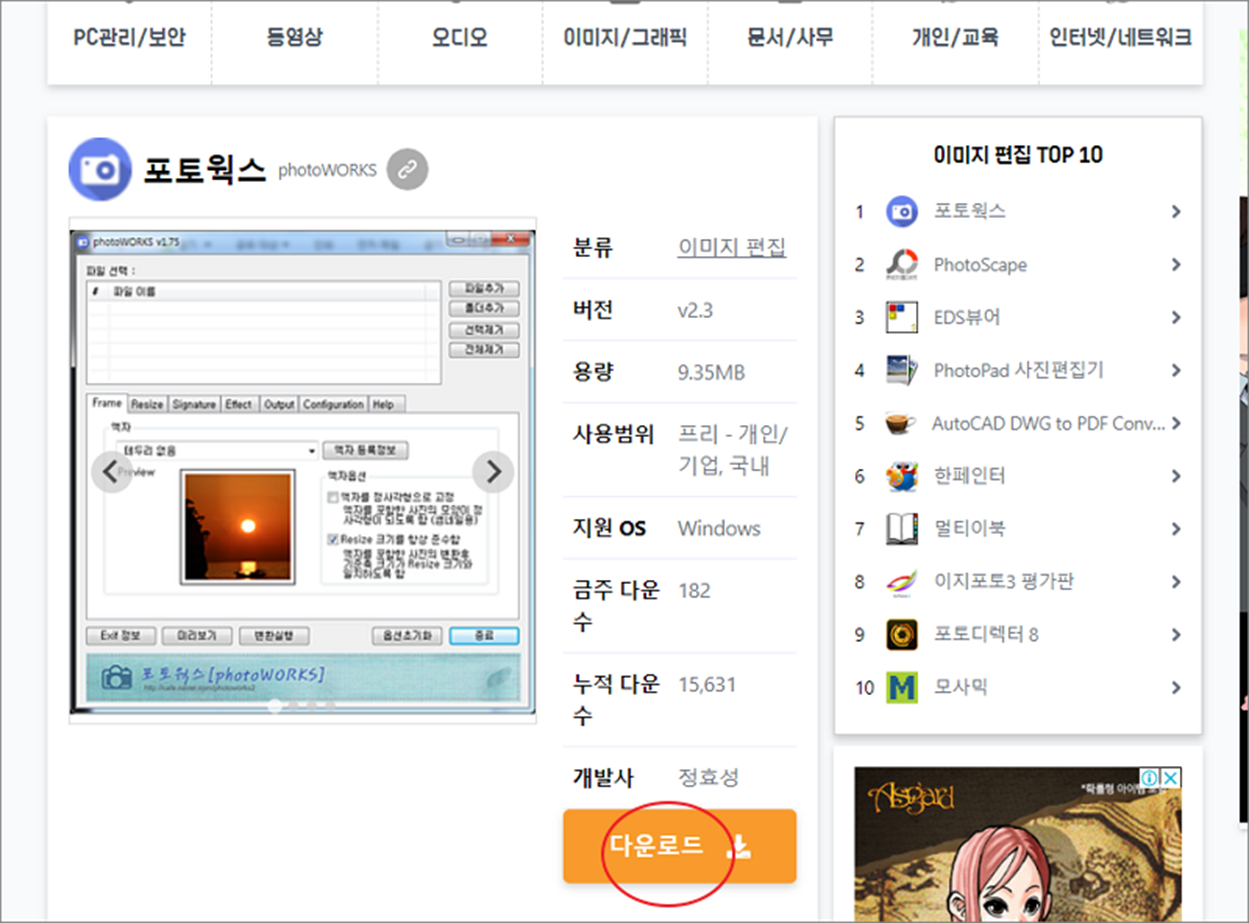Open the 문서/사무 category
1249x923 pixels.
[790, 39]
